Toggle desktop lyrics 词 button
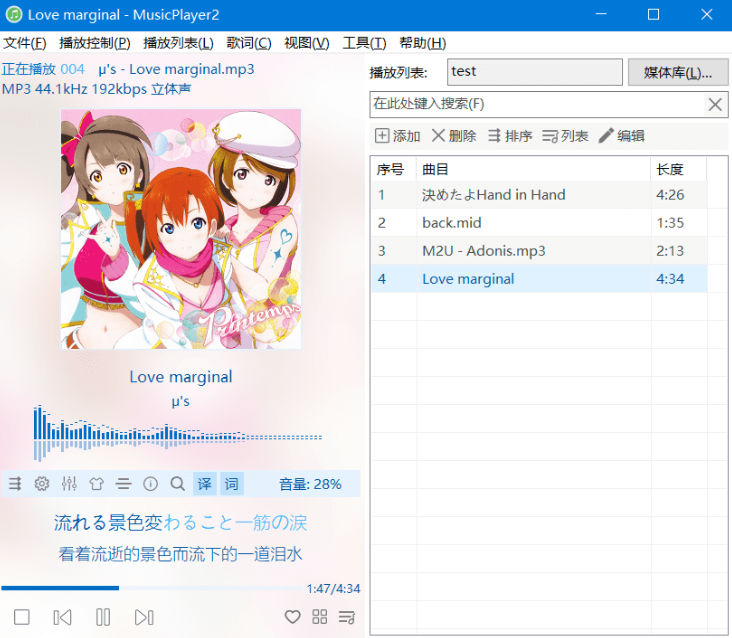732x638 pixels. click(x=232, y=484)
